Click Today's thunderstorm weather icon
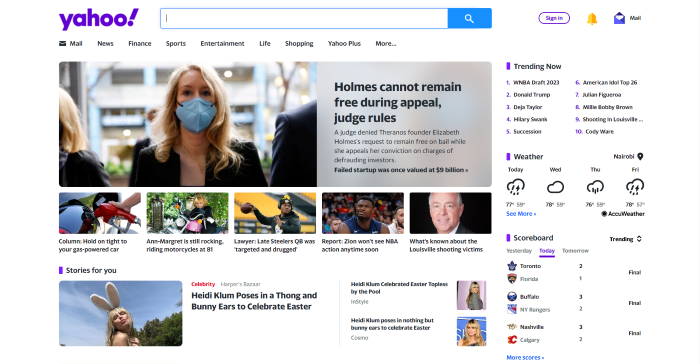The image size is (700, 364). pos(516,187)
